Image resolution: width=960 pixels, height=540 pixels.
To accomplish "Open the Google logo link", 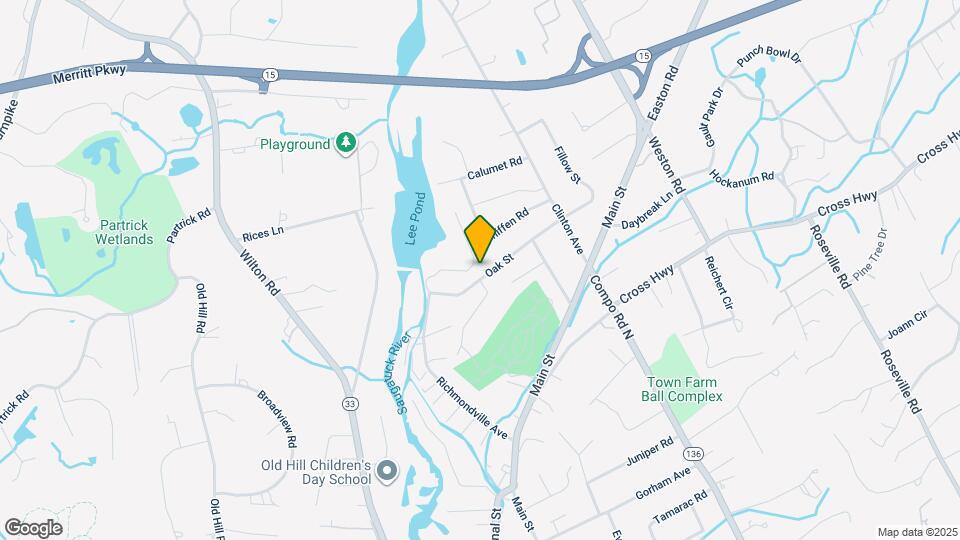I will pyautogui.click(x=33, y=528).
